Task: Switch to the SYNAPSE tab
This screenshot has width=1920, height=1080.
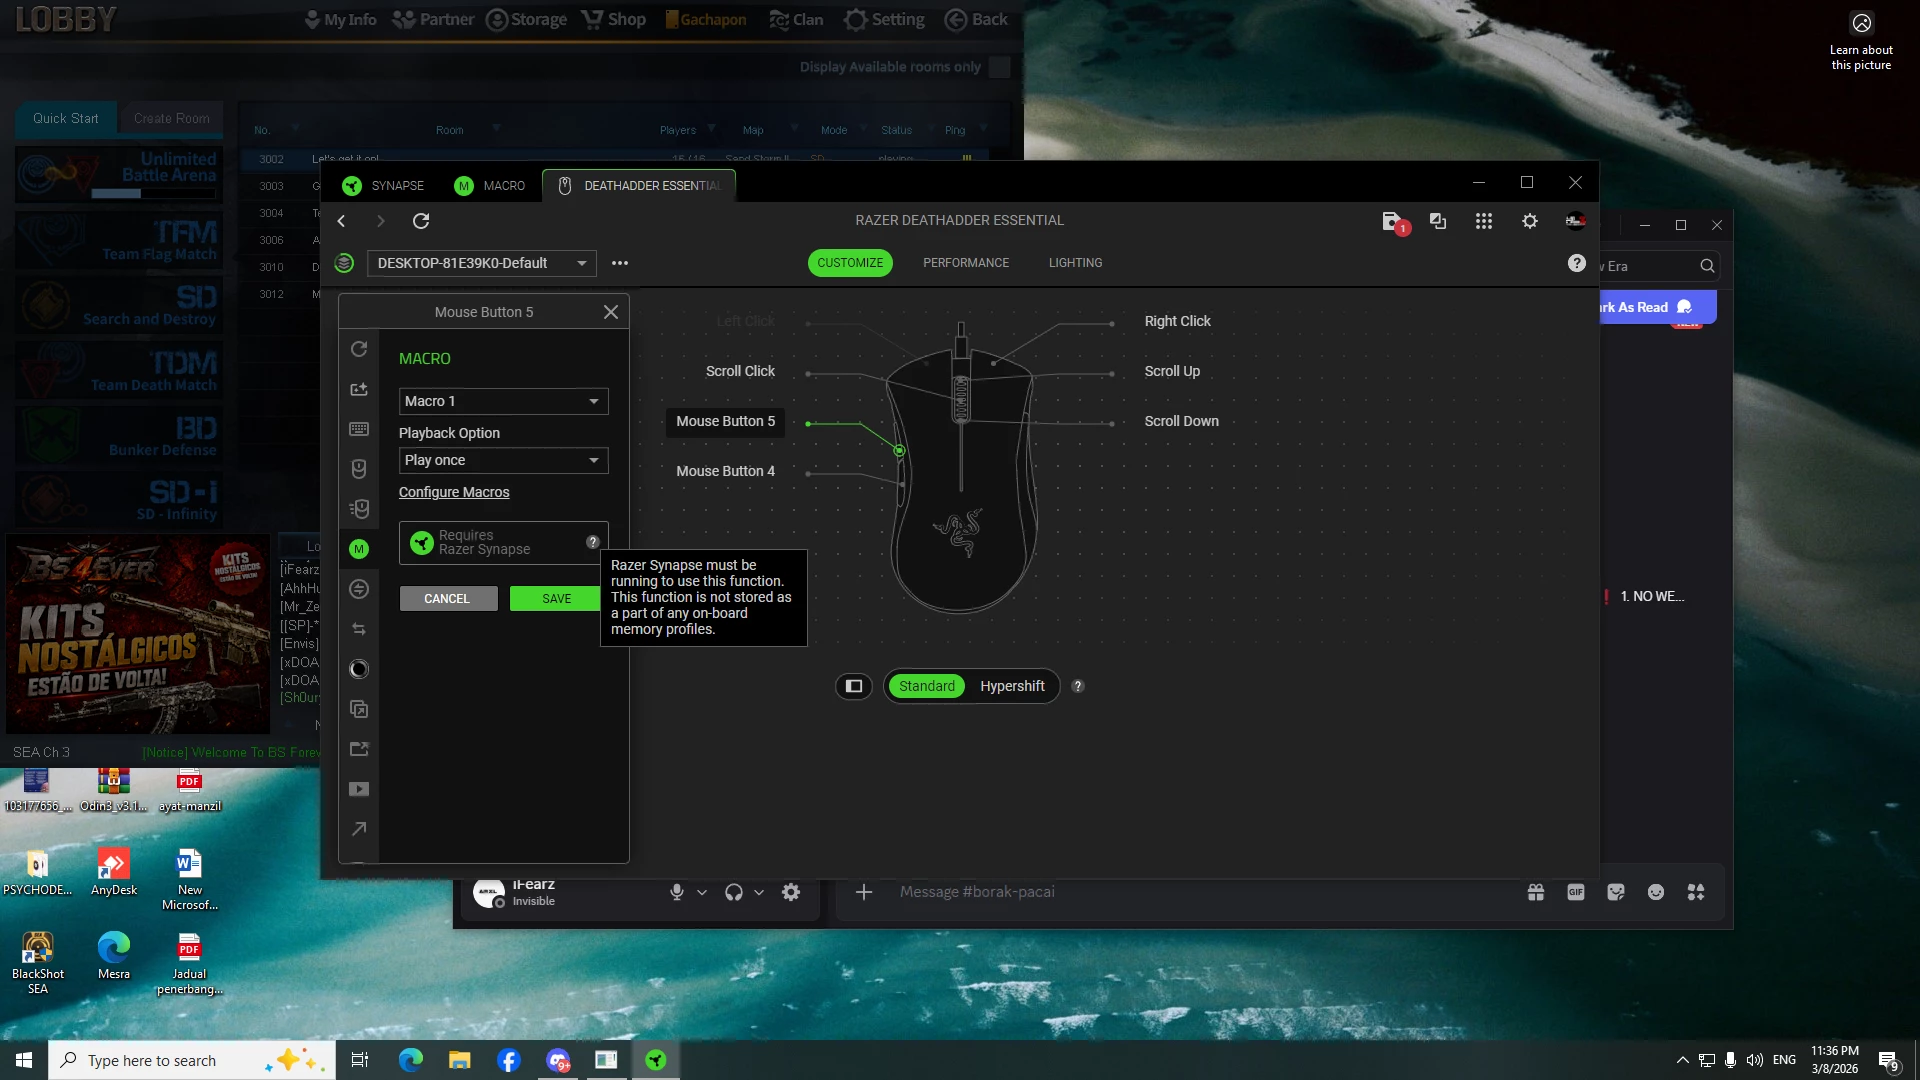Action: tap(383, 186)
